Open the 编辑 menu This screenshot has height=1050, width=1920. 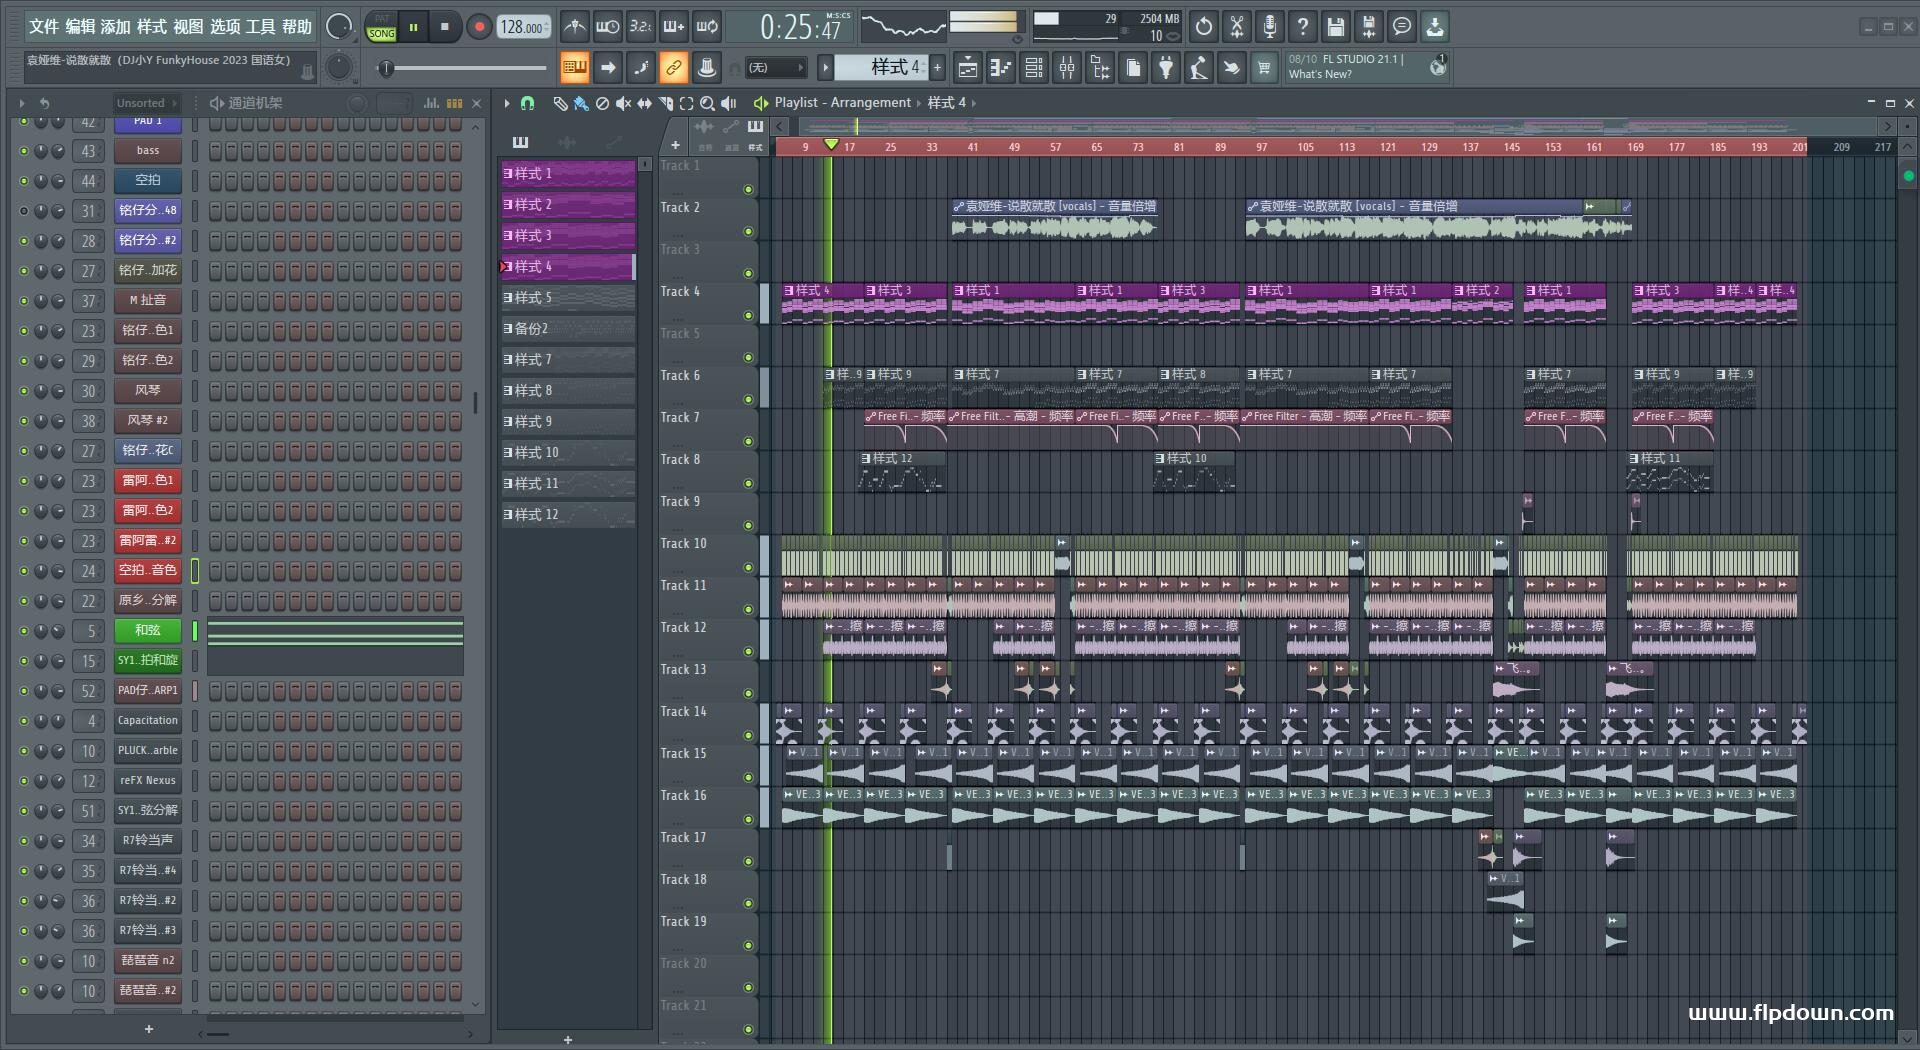tap(80, 27)
